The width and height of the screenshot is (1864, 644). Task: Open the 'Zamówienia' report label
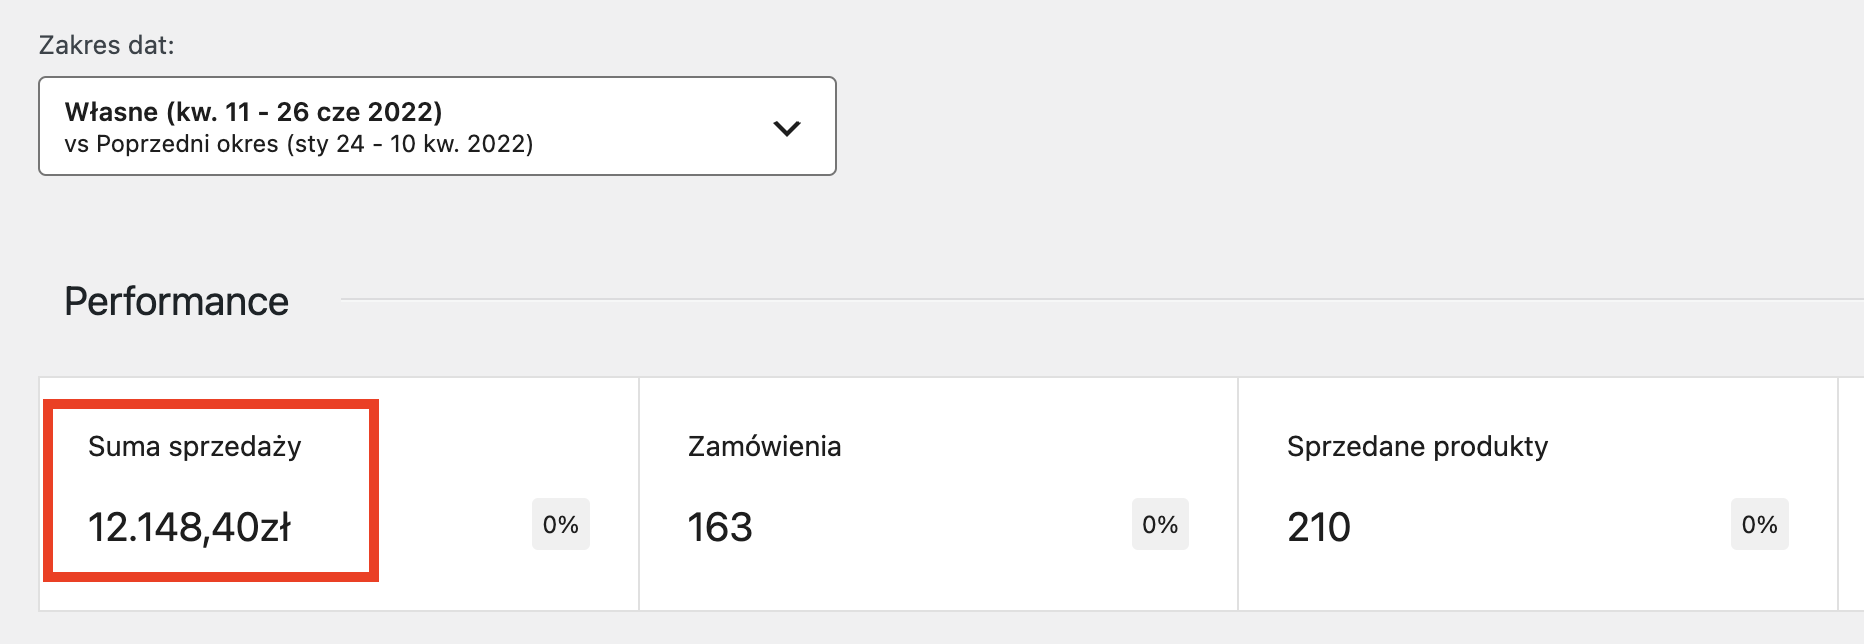click(764, 446)
